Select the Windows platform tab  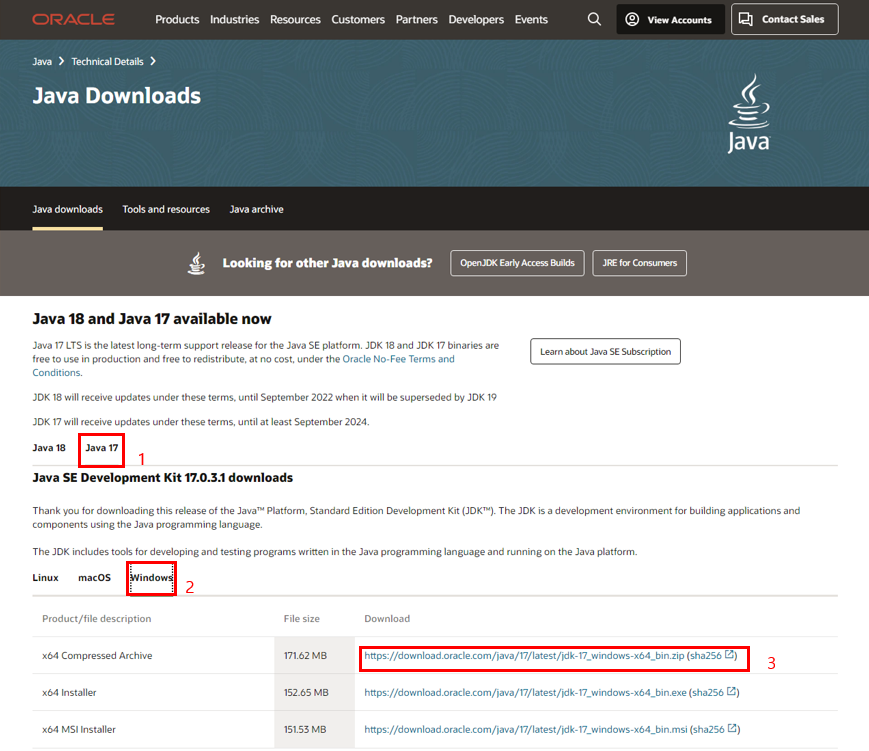151,578
